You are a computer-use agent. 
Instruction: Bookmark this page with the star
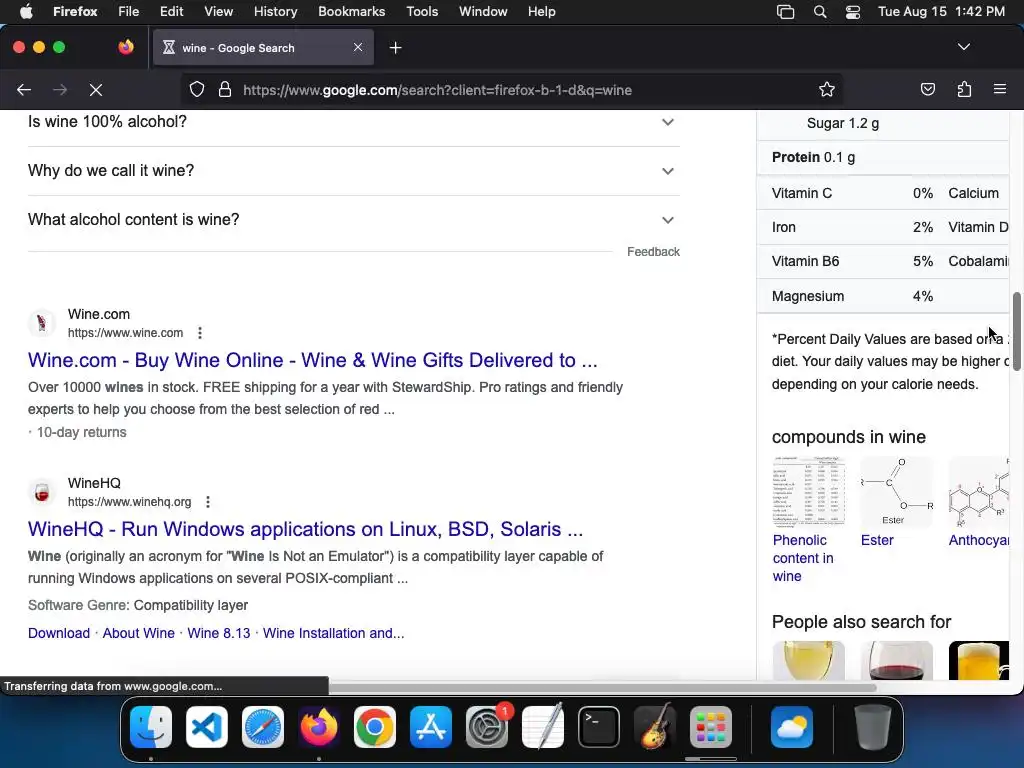coord(827,90)
